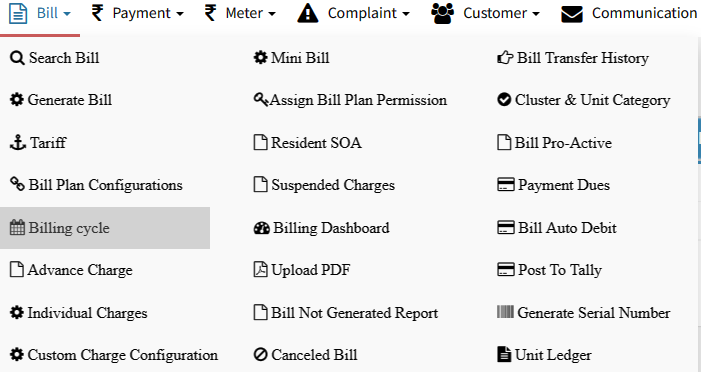Click the dashboard gauge icon for Billing Dashboard
Viewport: 701px width, 372px height.
pos(262,228)
